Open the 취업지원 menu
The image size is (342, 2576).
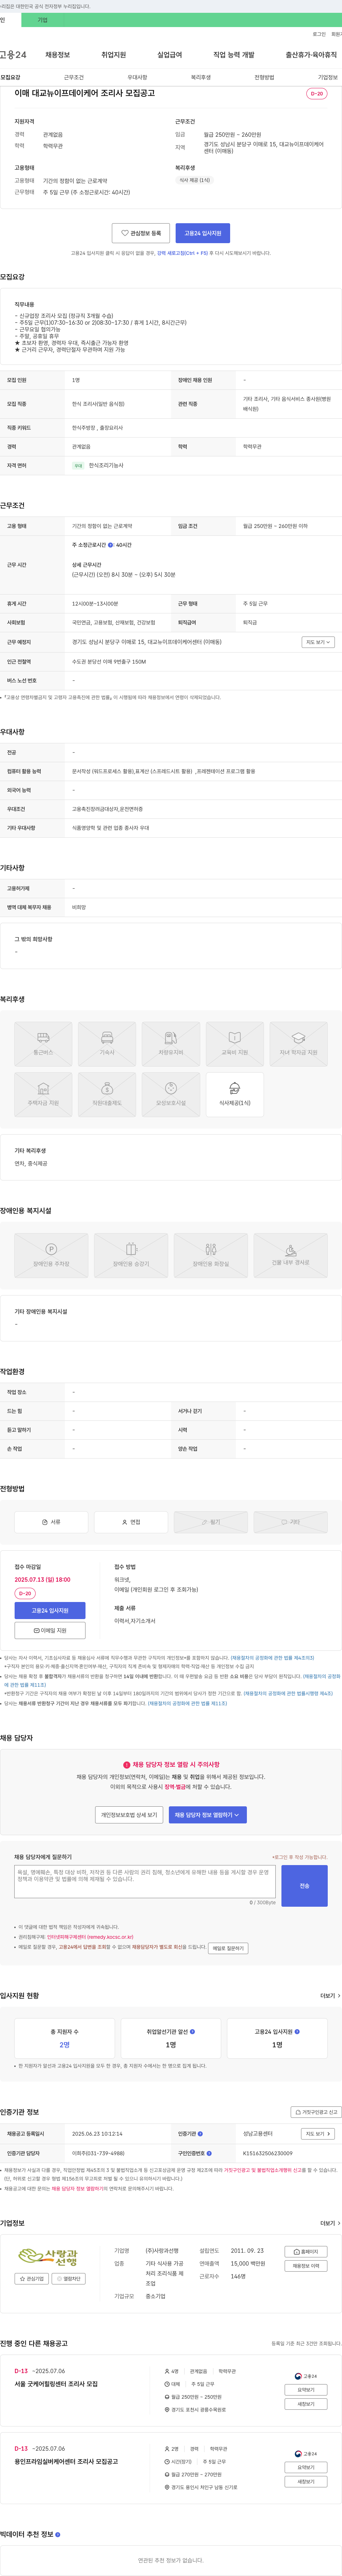(114, 55)
